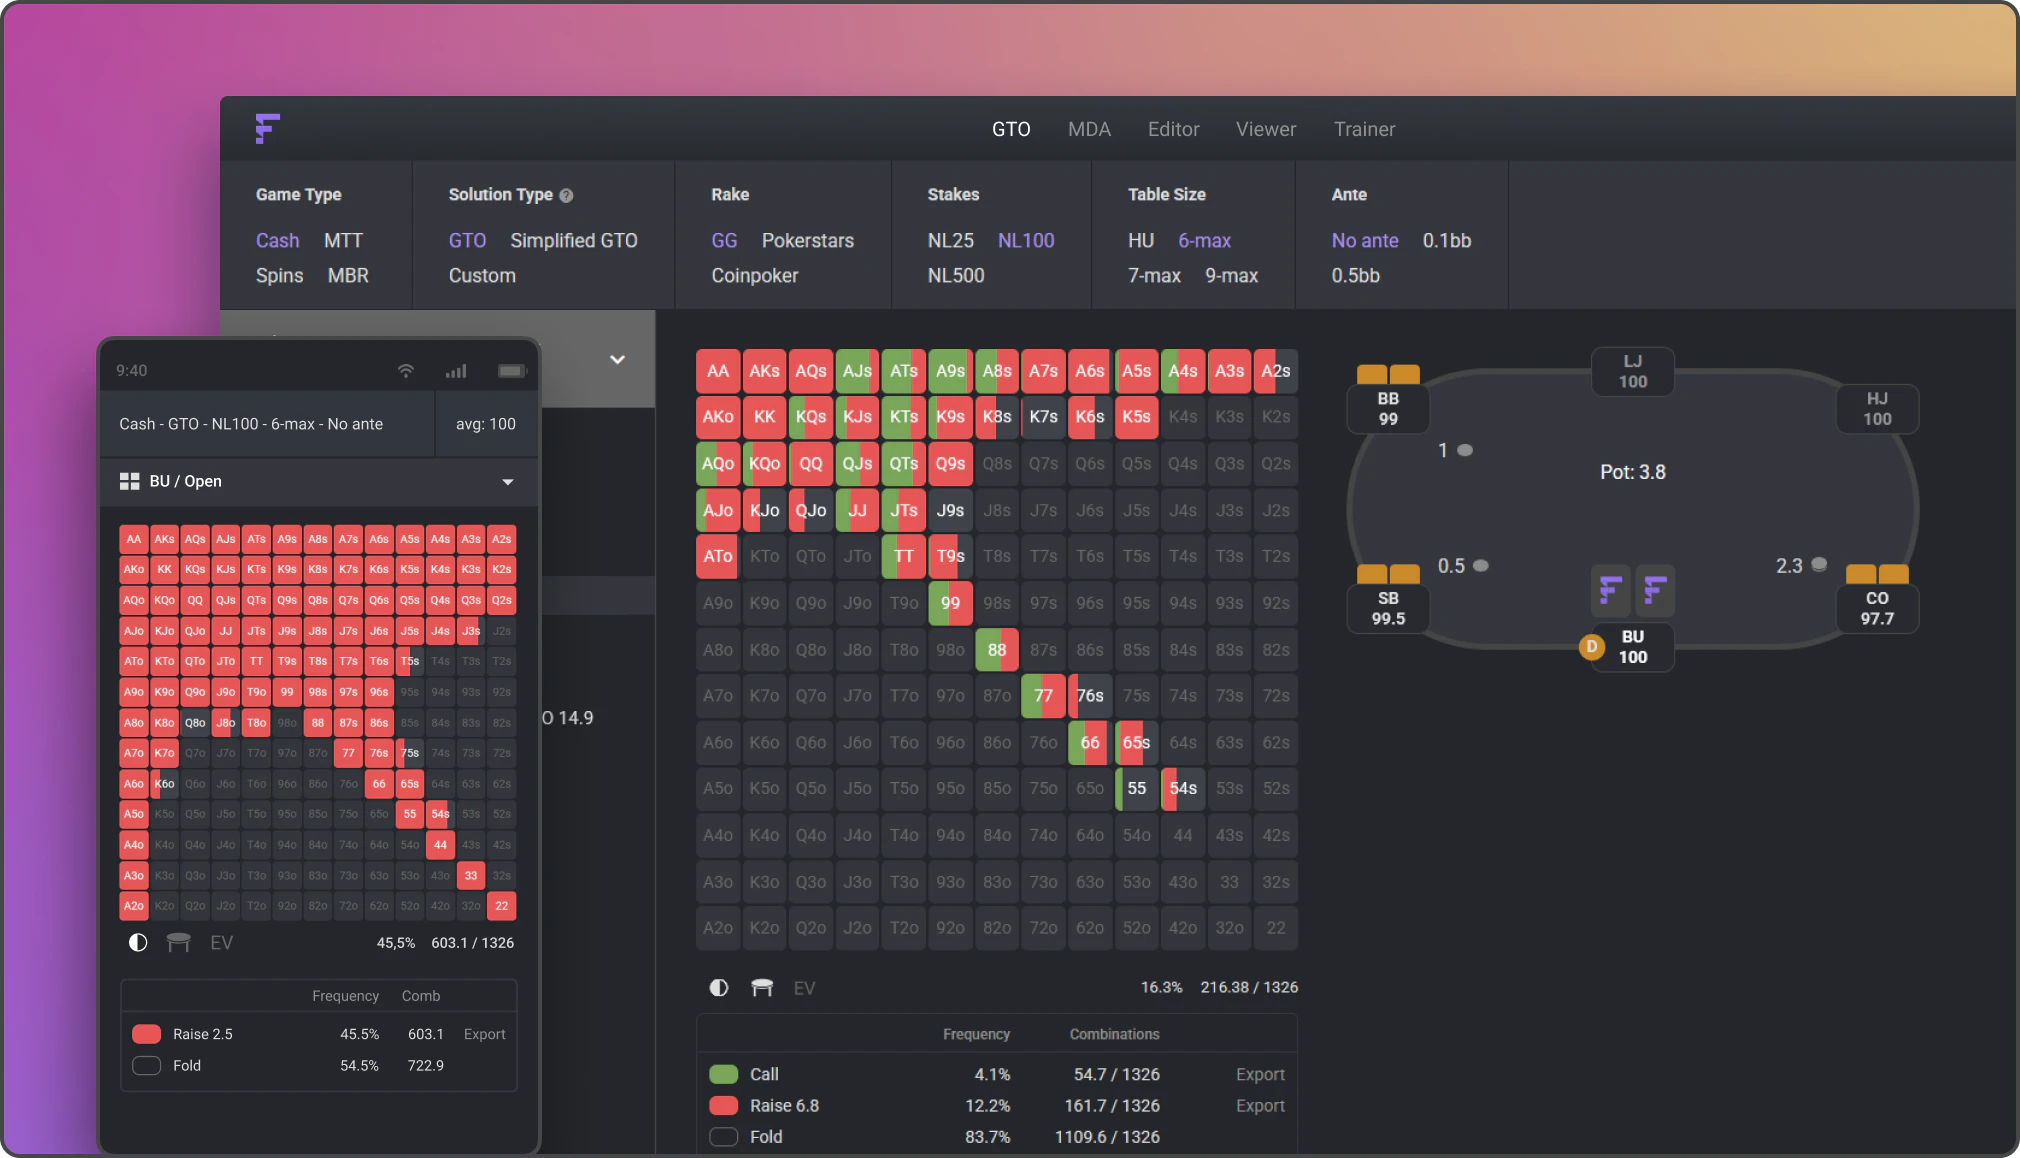The width and height of the screenshot is (2020, 1158).
Task: Open the GTO tab
Action: (x=1011, y=129)
